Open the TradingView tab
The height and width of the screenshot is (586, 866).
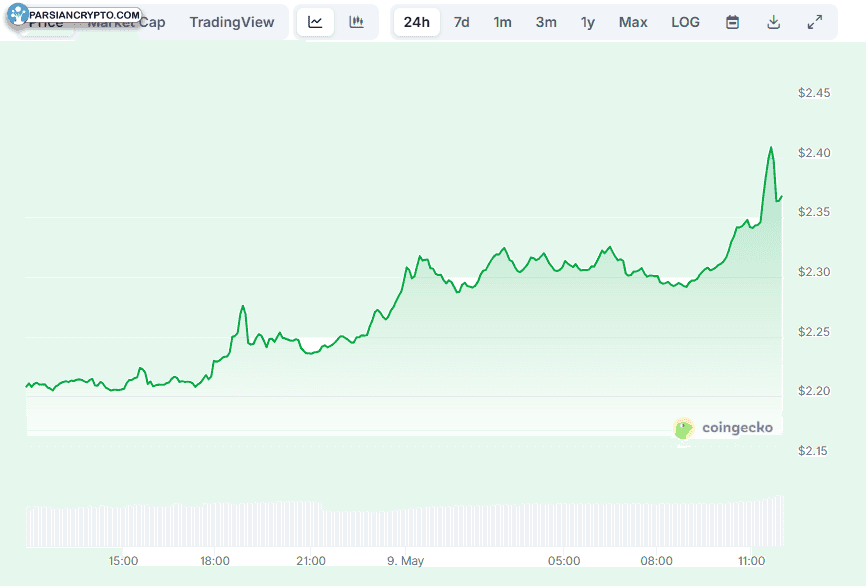tap(232, 22)
